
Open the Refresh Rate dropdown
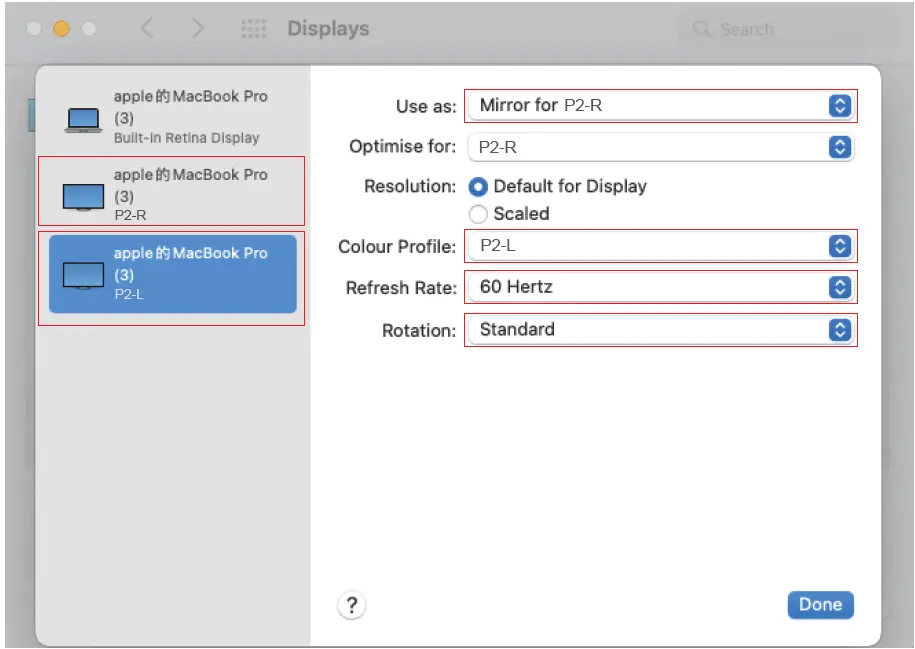click(660, 288)
